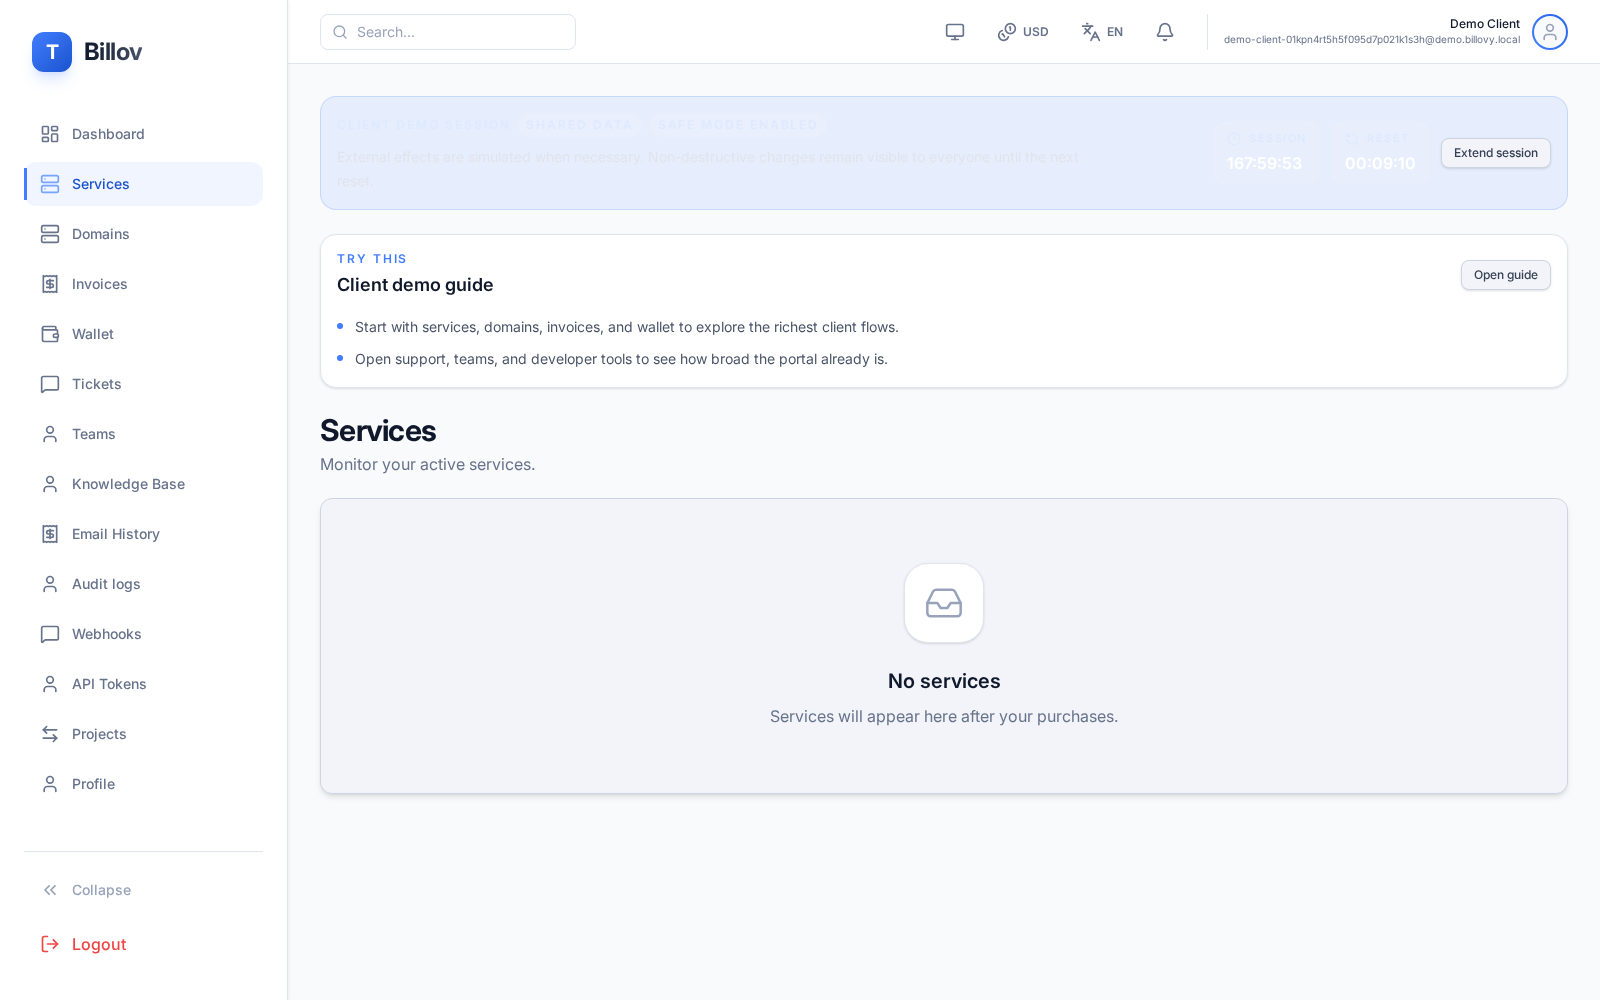Open the Knowledge Base menu entry
This screenshot has width=1600, height=1000.
point(127,484)
